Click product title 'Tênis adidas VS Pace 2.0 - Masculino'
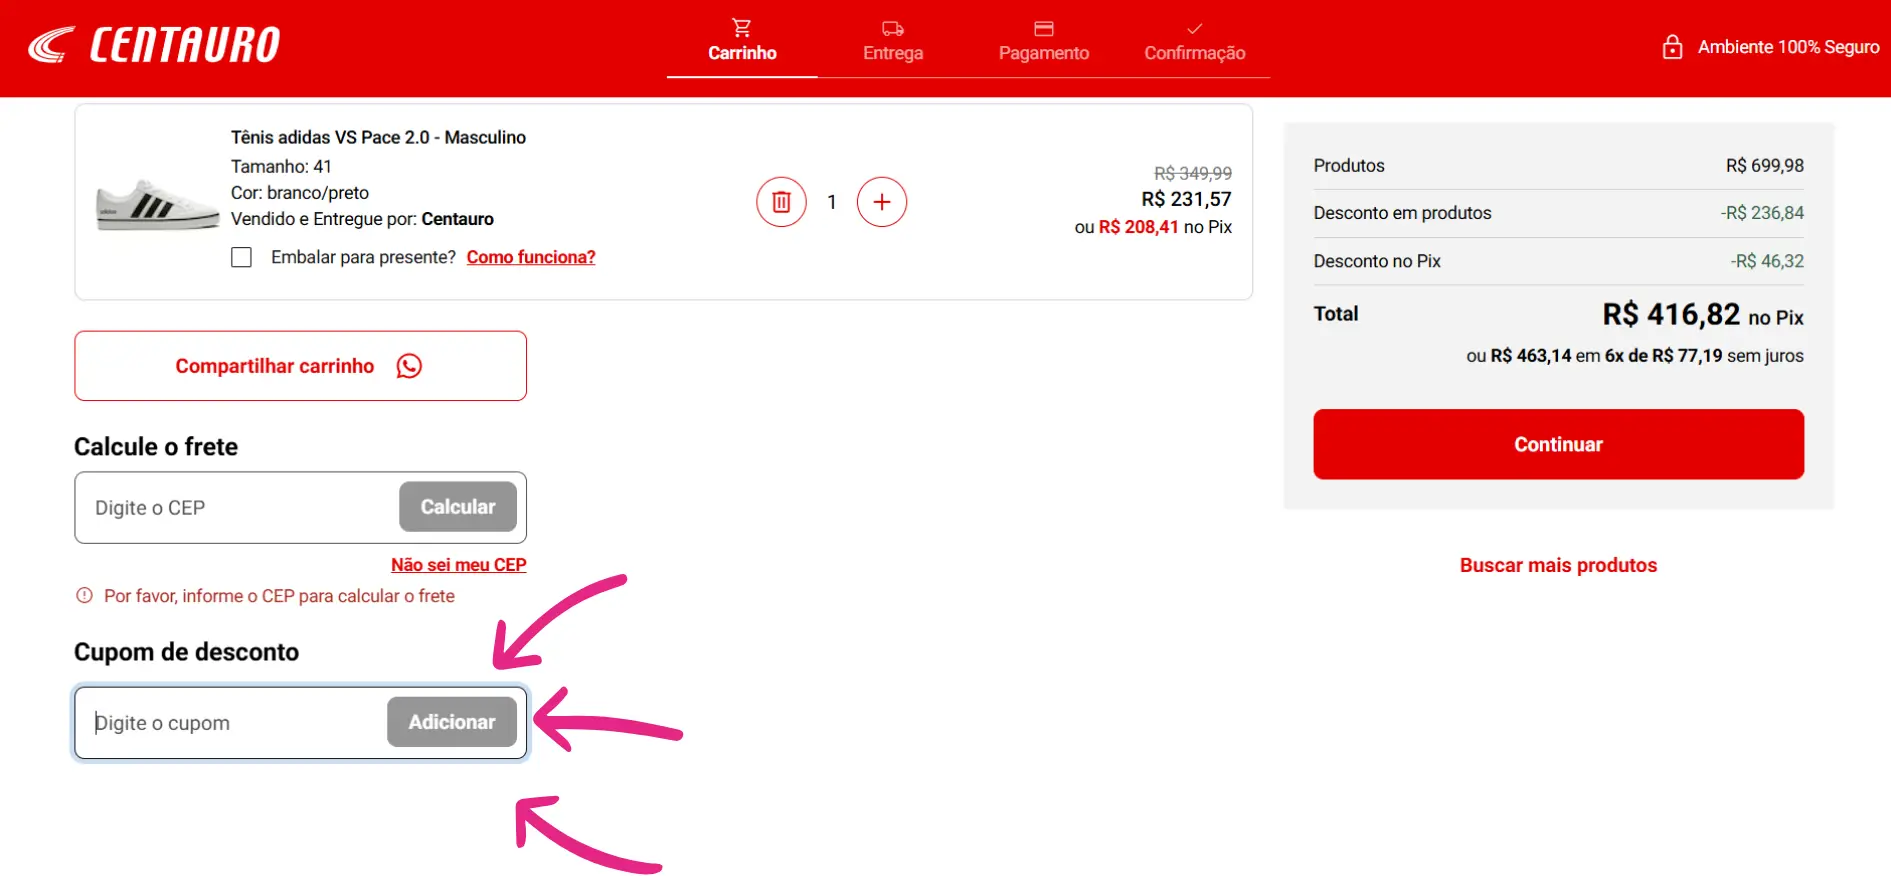This screenshot has height=876, width=1891. point(378,137)
